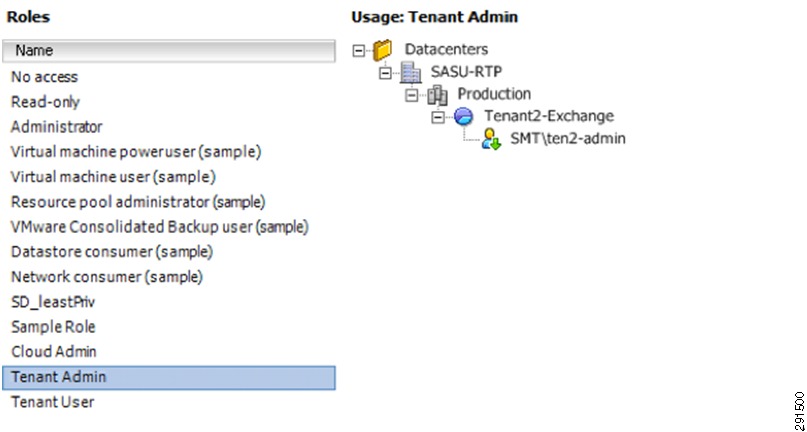Image resolution: width=807 pixels, height=432 pixels.
Task: Select the Administrator role
Action: [56, 127]
